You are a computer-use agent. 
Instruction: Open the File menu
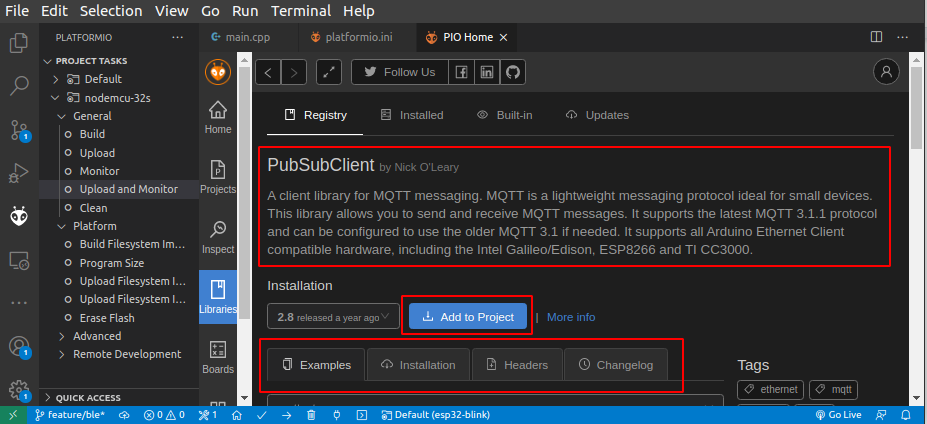coord(17,11)
